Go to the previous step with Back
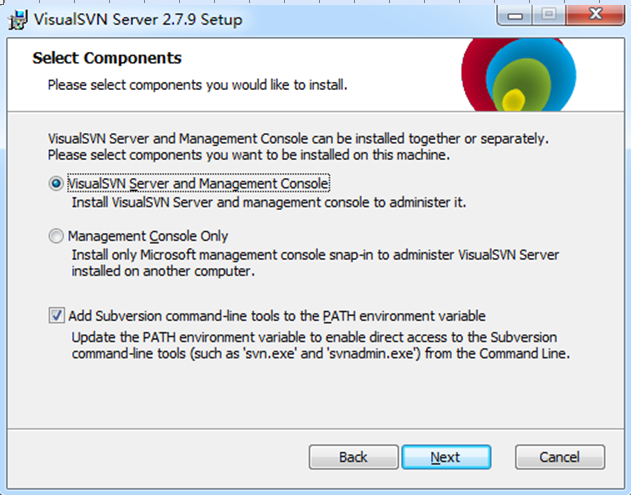The height and width of the screenshot is (495, 631). click(x=353, y=457)
